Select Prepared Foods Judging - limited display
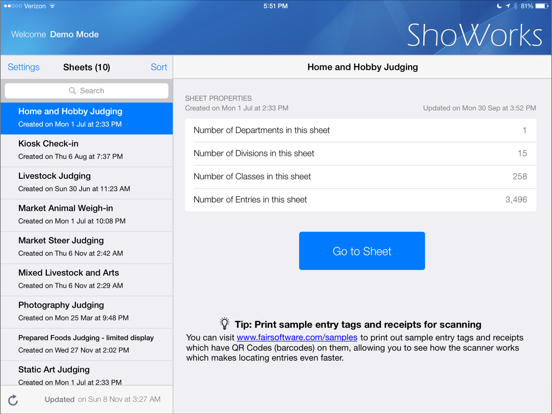The width and height of the screenshot is (552, 414). point(87,344)
